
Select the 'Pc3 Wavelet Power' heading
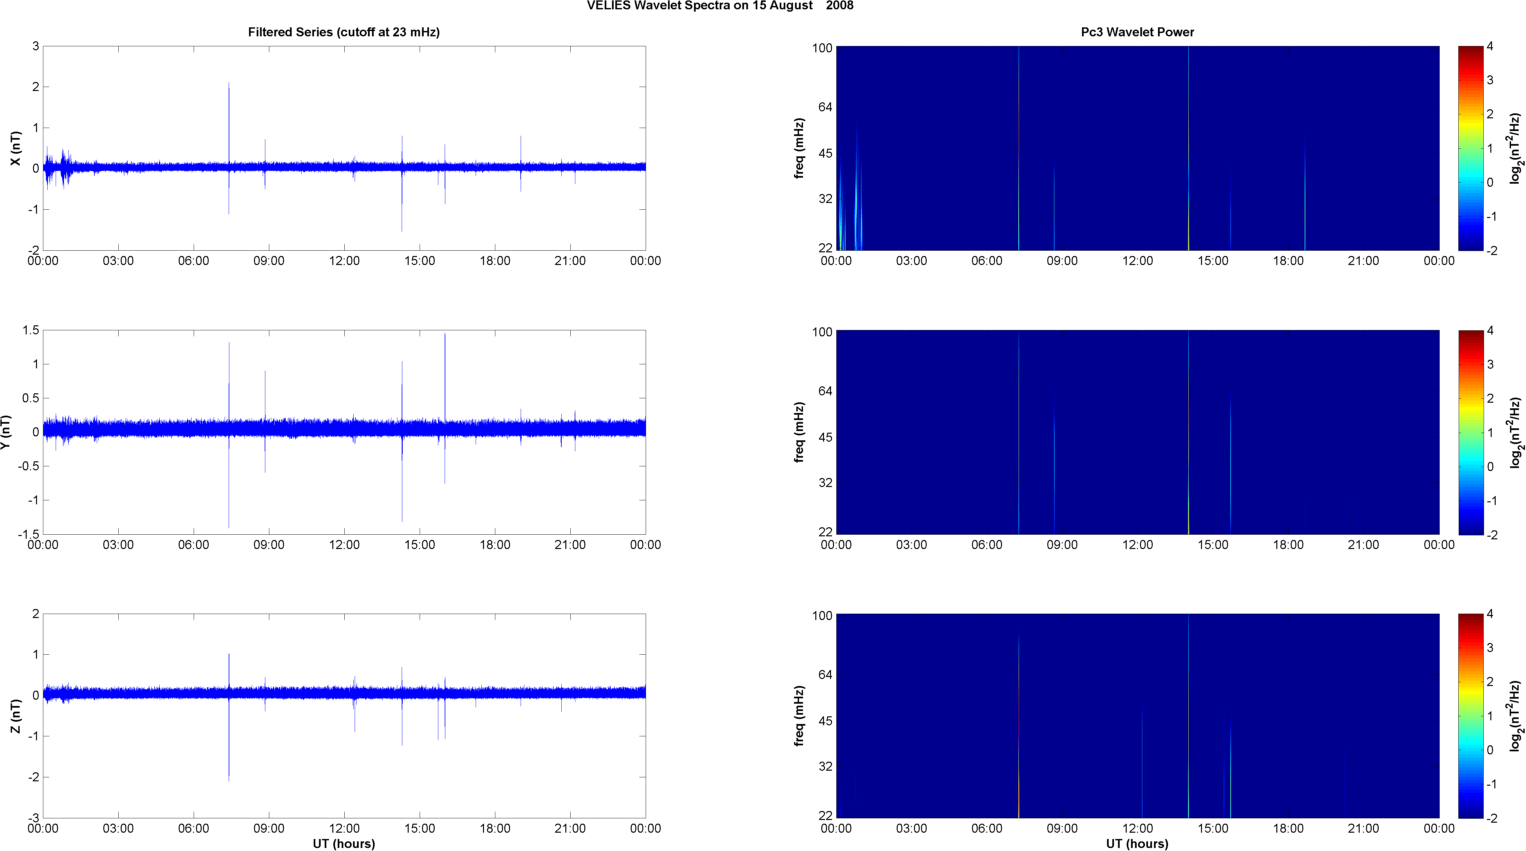coord(1137,32)
